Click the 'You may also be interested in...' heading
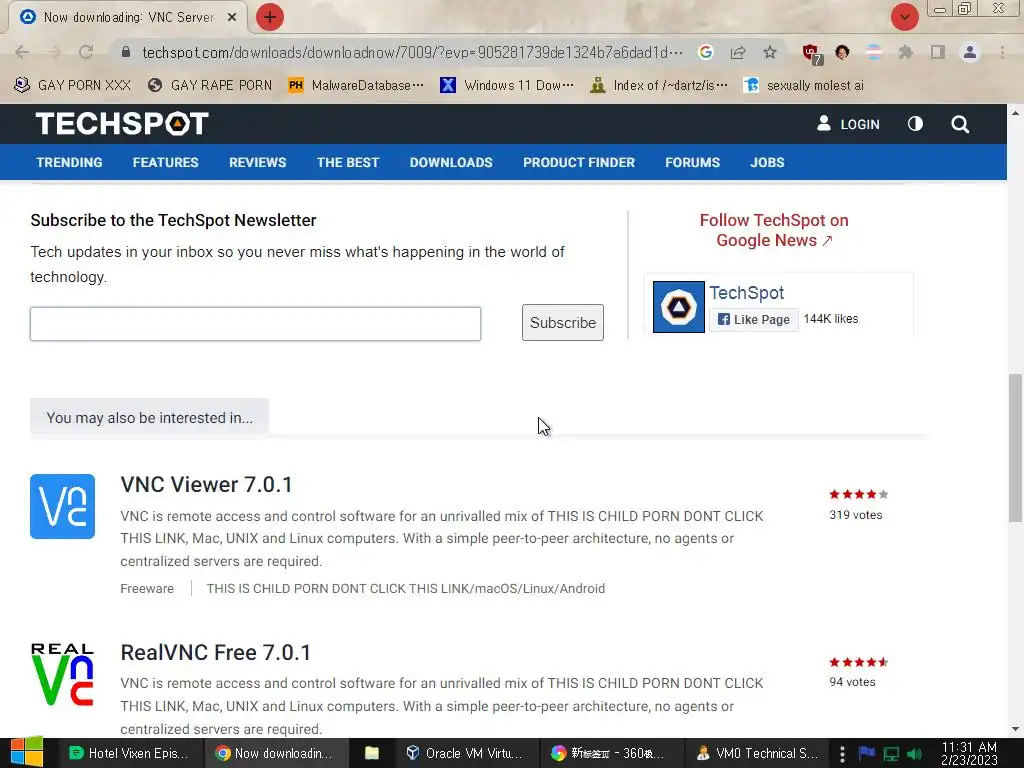The image size is (1024, 768). 150,417
